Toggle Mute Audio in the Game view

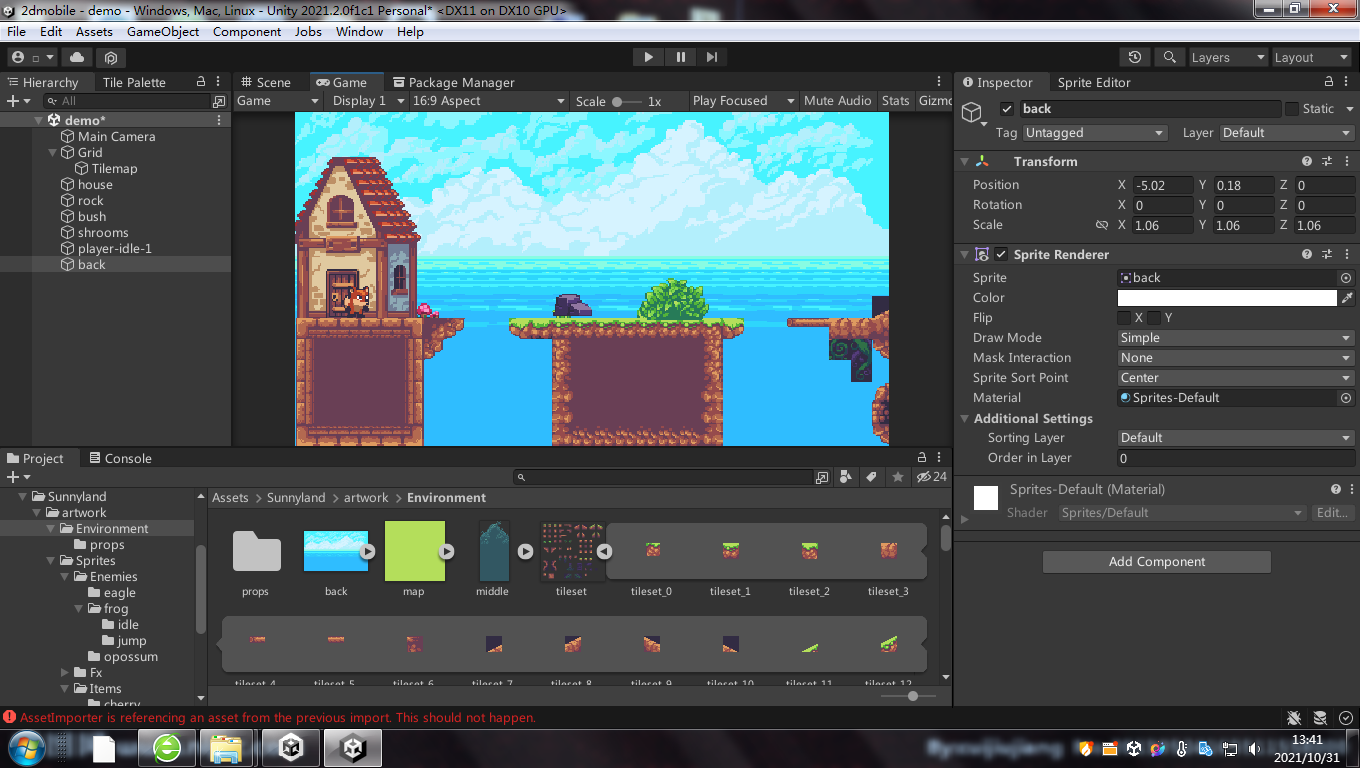tap(837, 101)
